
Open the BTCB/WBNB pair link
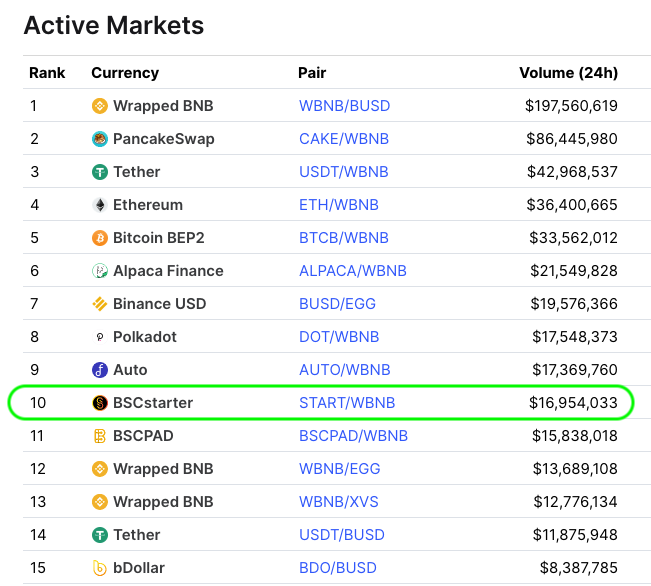[344, 238]
